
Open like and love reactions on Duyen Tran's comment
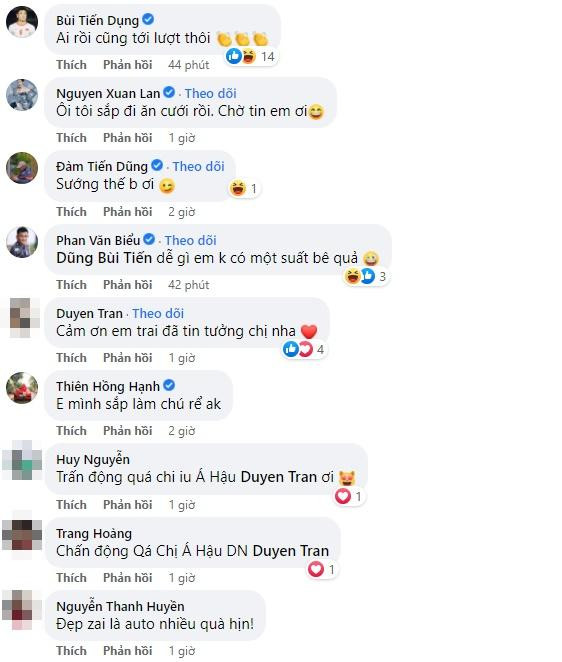pos(304,350)
